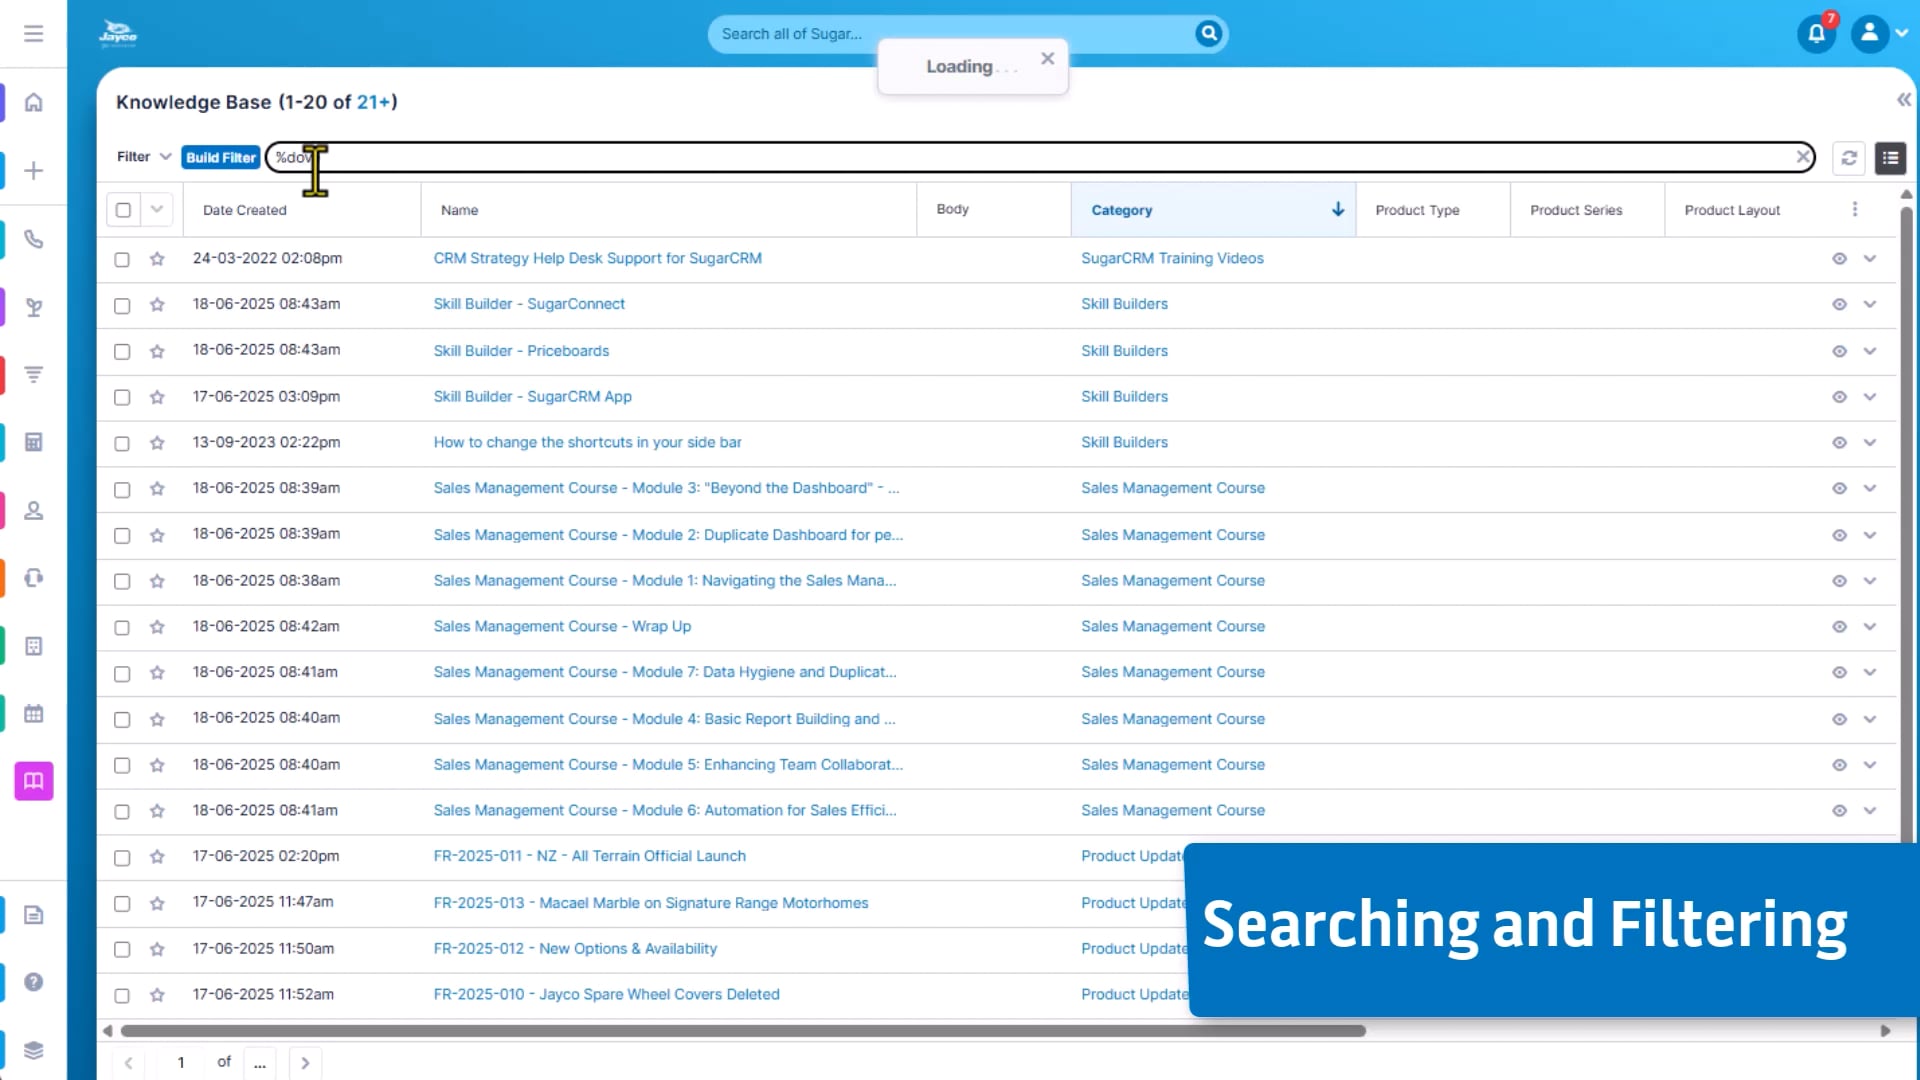The height and width of the screenshot is (1080, 1920).
Task: Click the hamburger menu icon
Action: click(x=33, y=34)
